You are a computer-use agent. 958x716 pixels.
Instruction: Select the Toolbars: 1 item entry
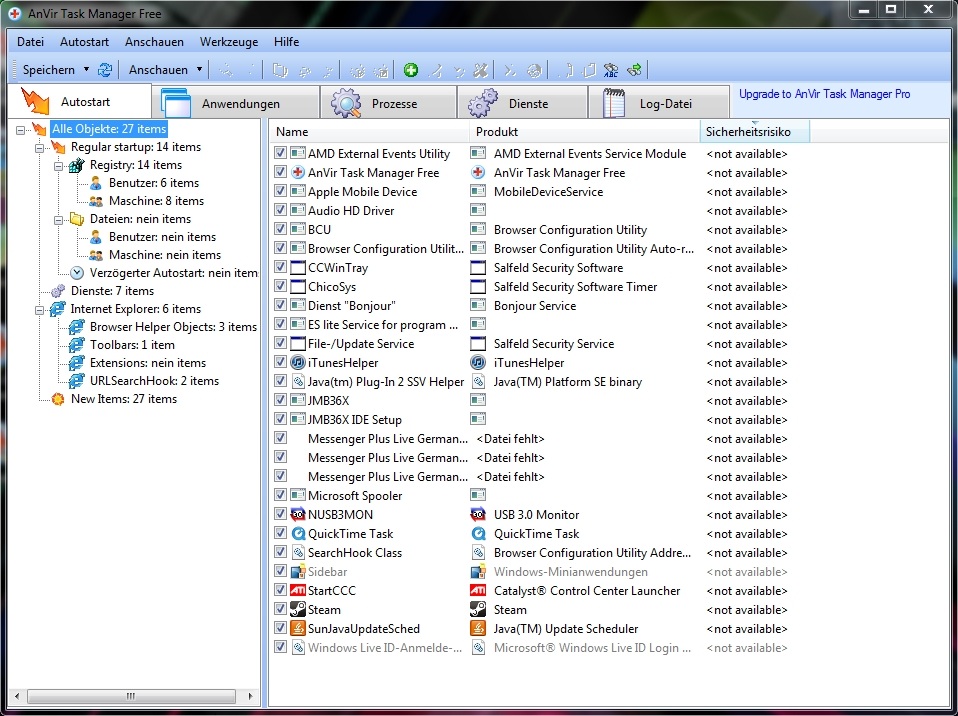(x=133, y=345)
